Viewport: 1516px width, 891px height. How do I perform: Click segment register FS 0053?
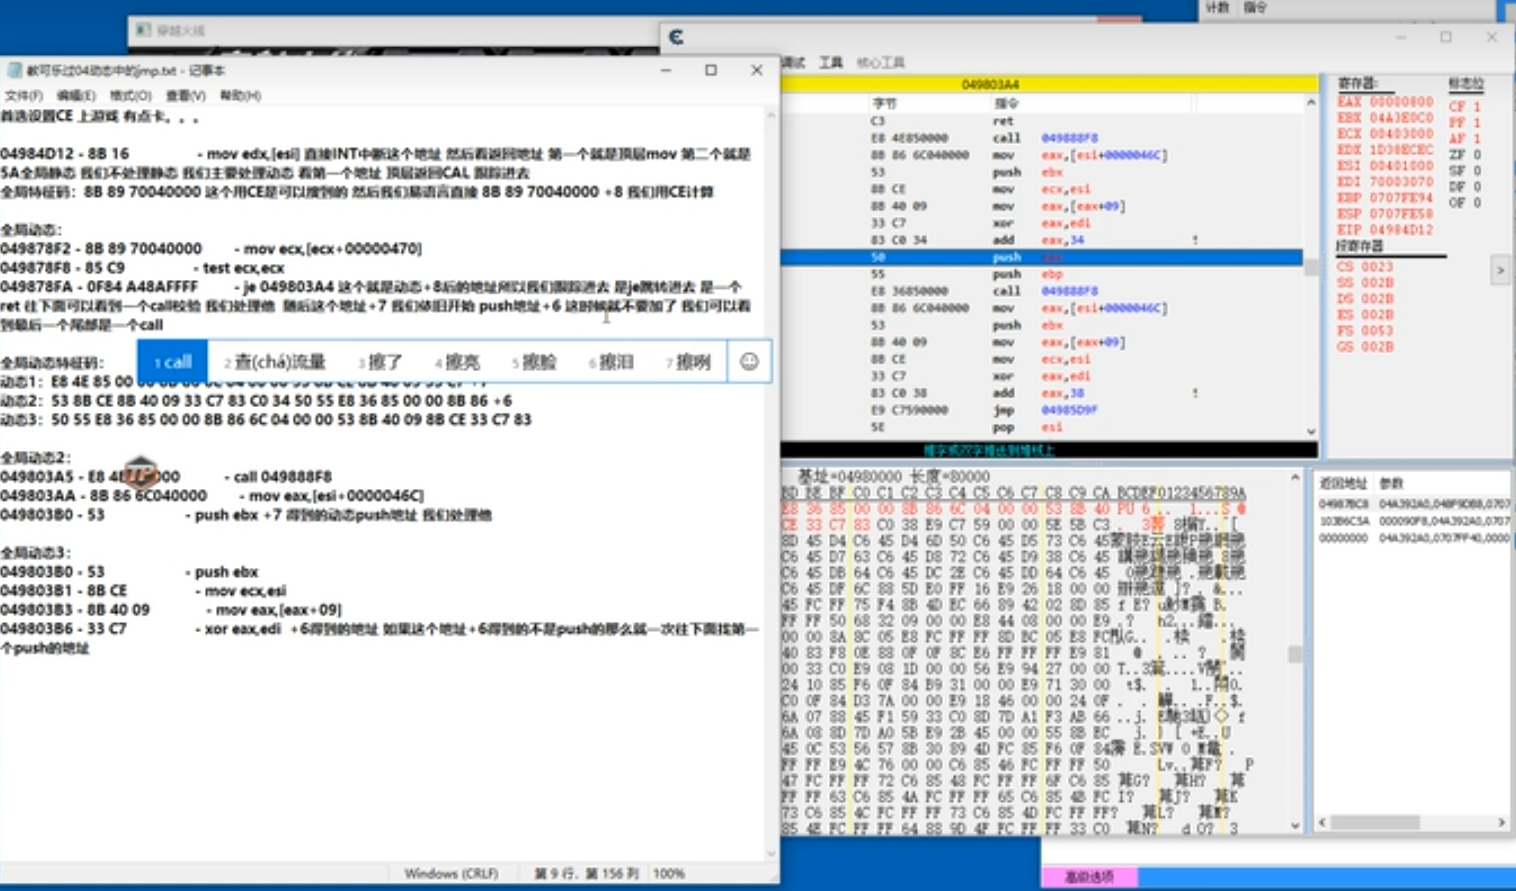[1365, 331]
